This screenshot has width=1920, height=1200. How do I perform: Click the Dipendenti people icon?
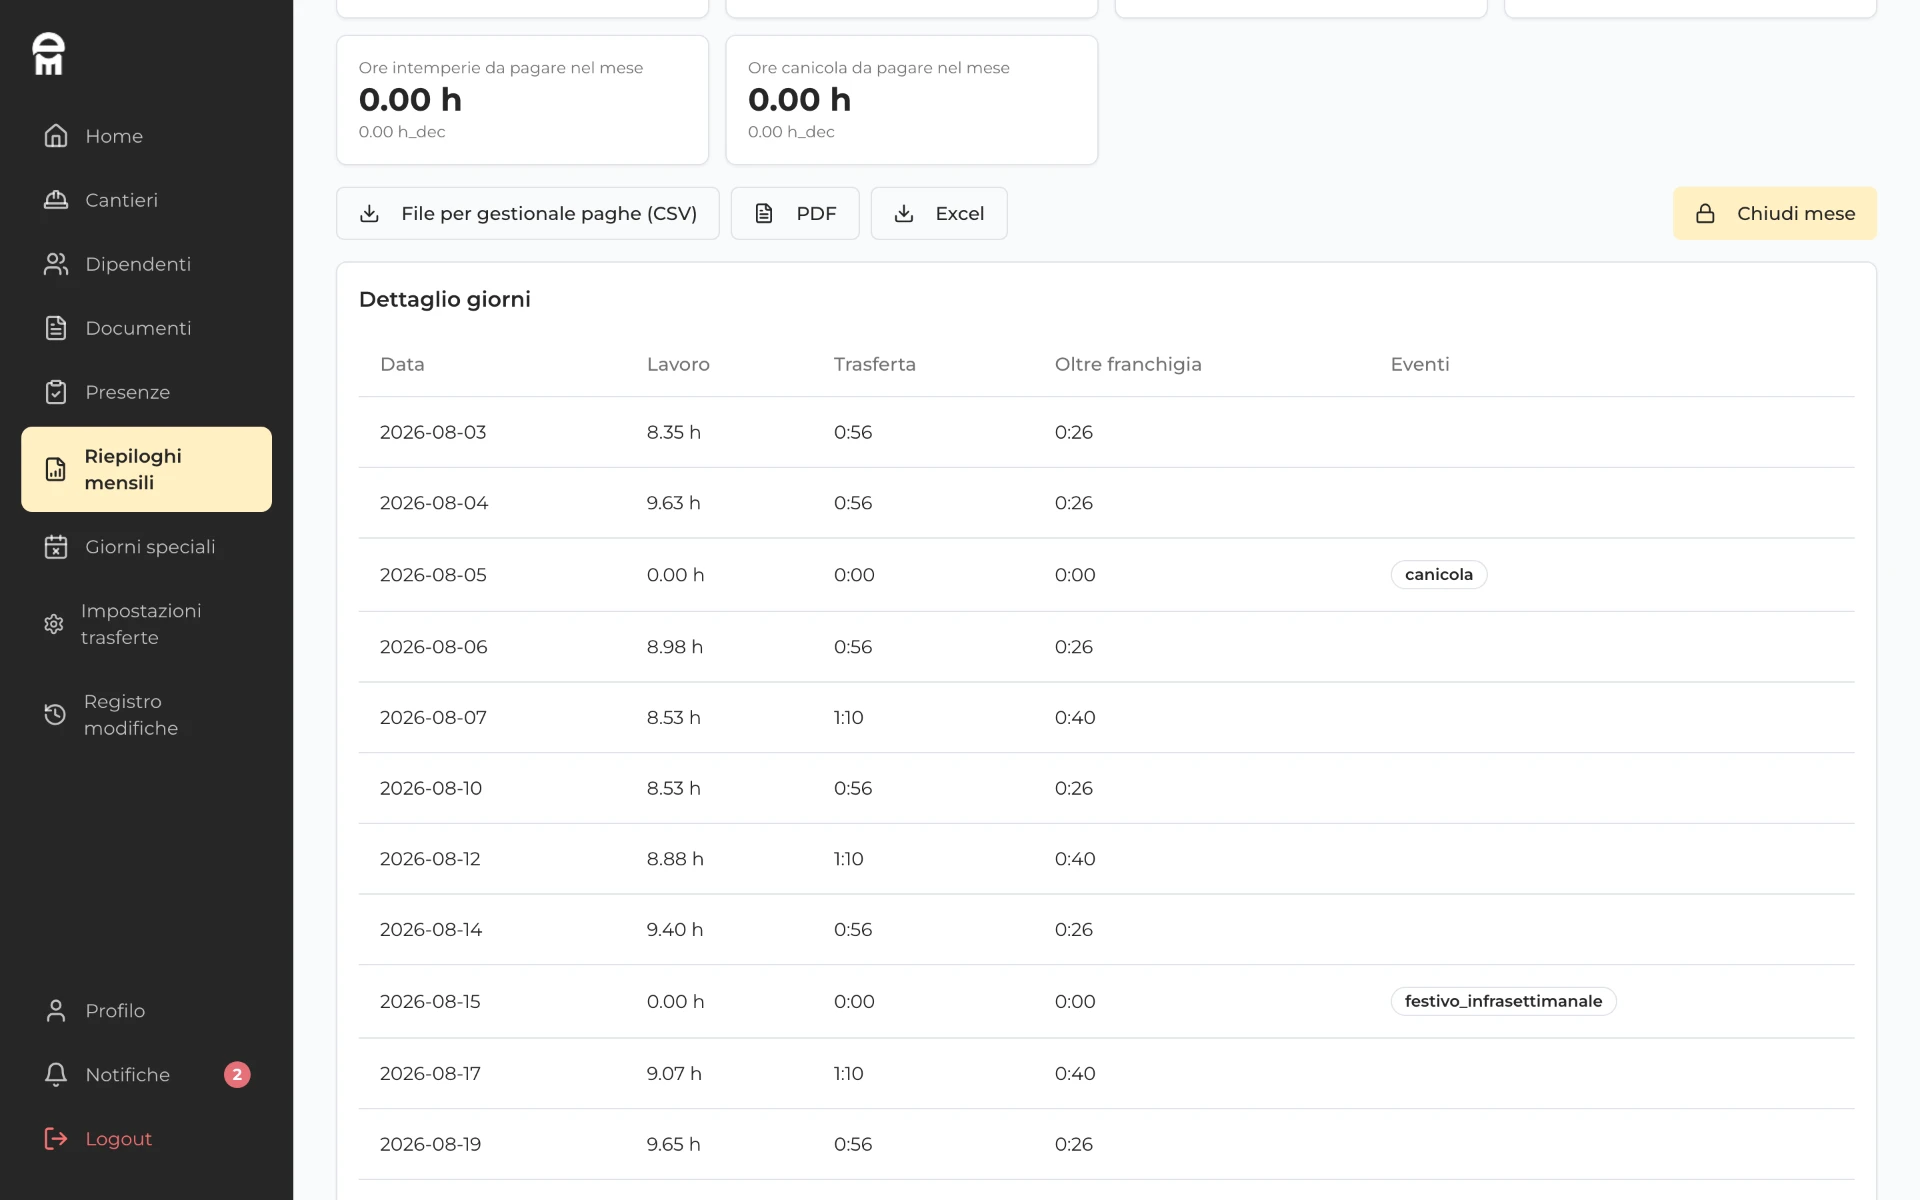(x=56, y=264)
